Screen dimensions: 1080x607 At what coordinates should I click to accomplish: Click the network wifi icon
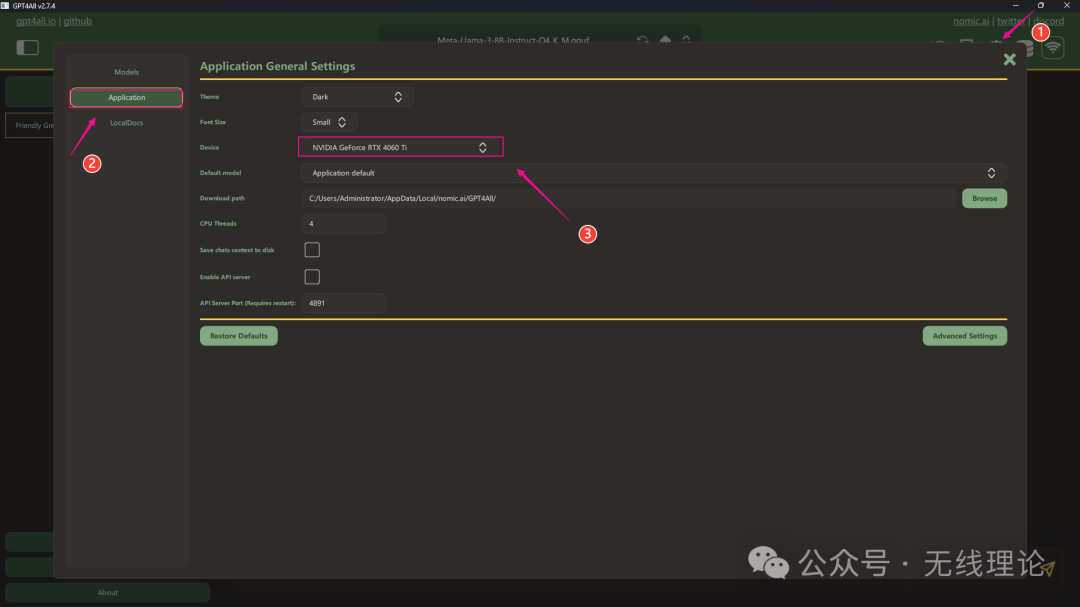pos(1052,48)
